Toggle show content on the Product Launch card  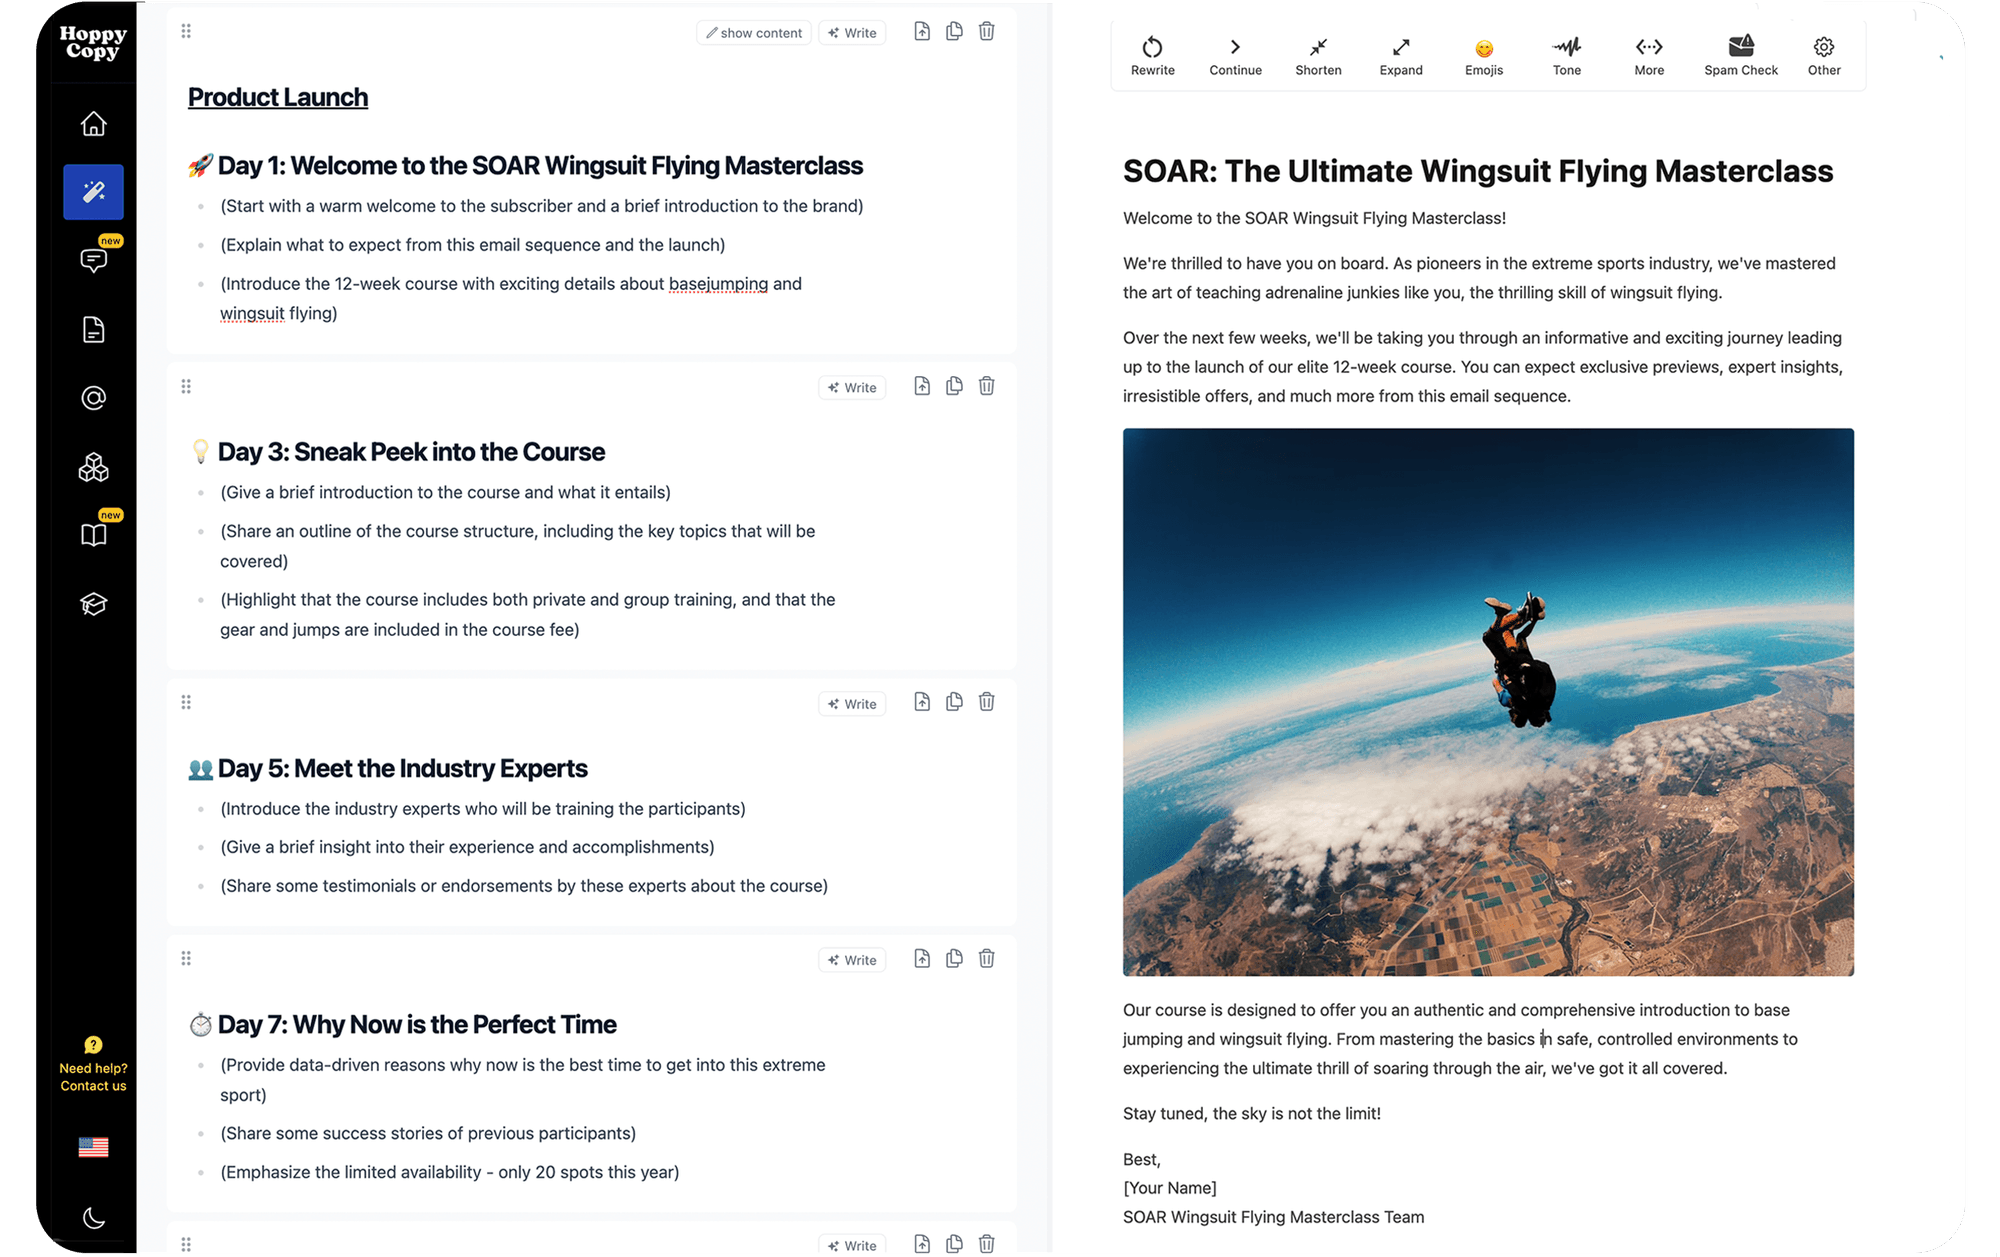tap(753, 32)
